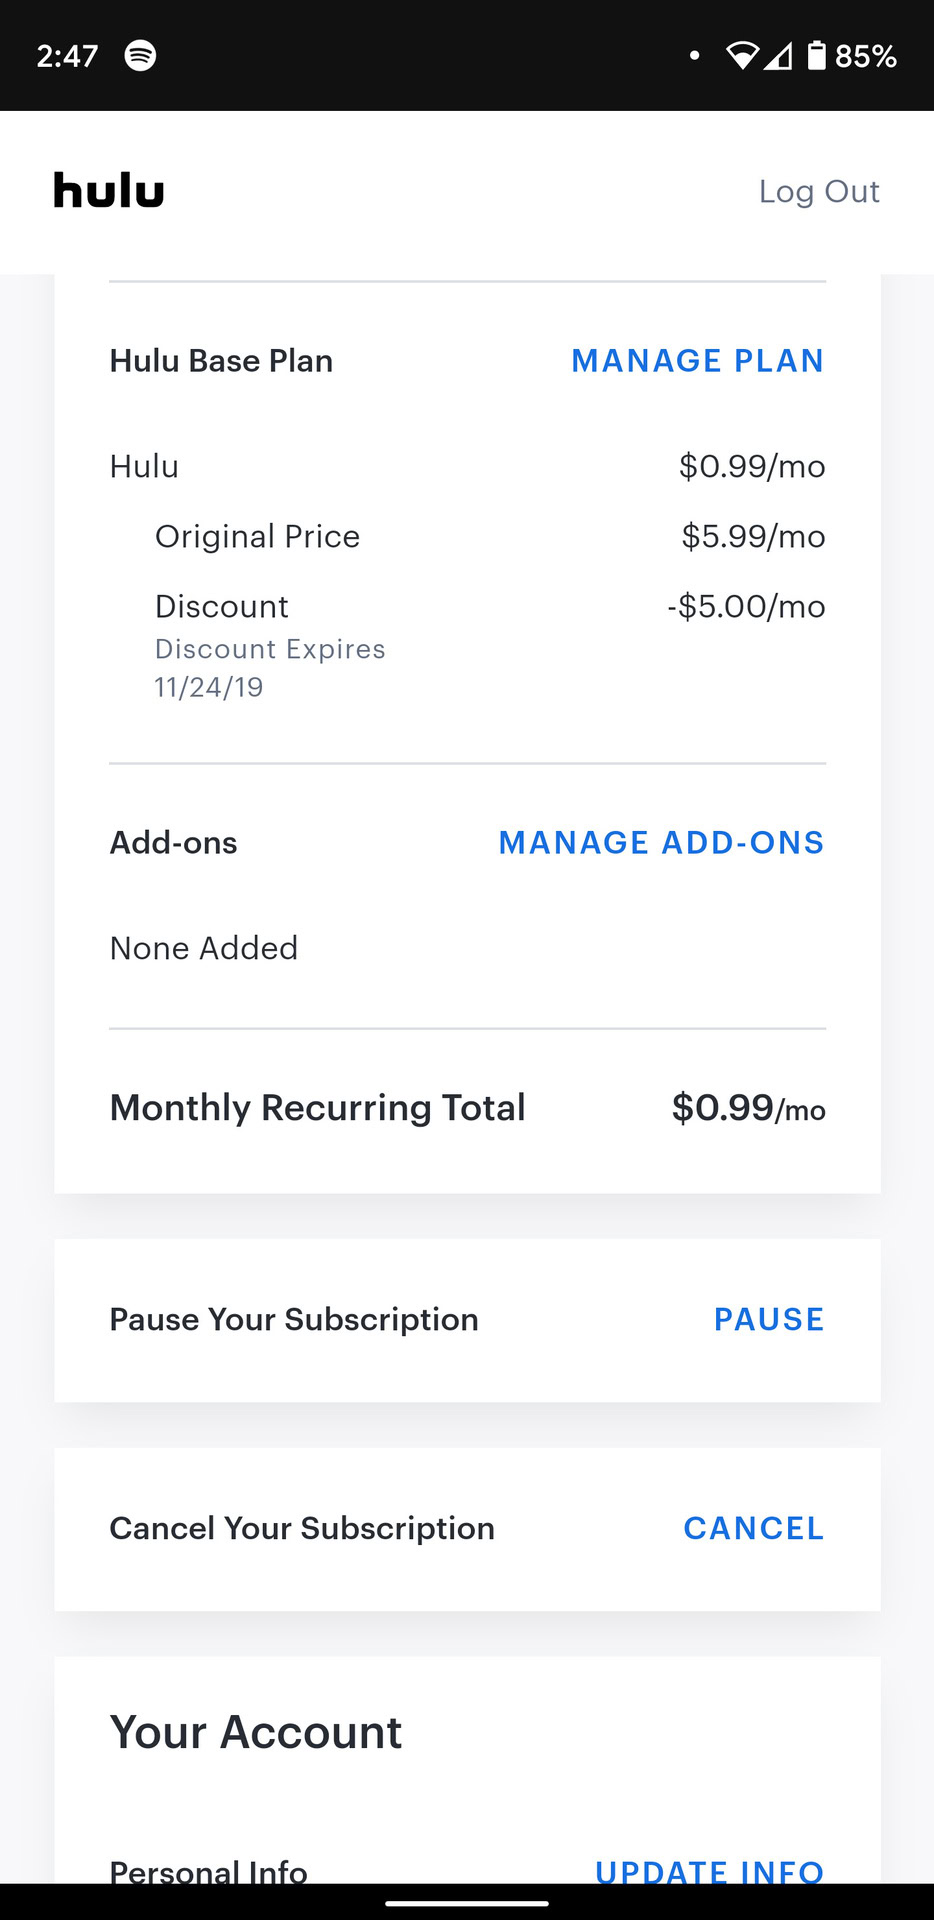This screenshot has height=1920, width=934.
Task: Tap the Your Account heading
Action: coord(255,1733)
